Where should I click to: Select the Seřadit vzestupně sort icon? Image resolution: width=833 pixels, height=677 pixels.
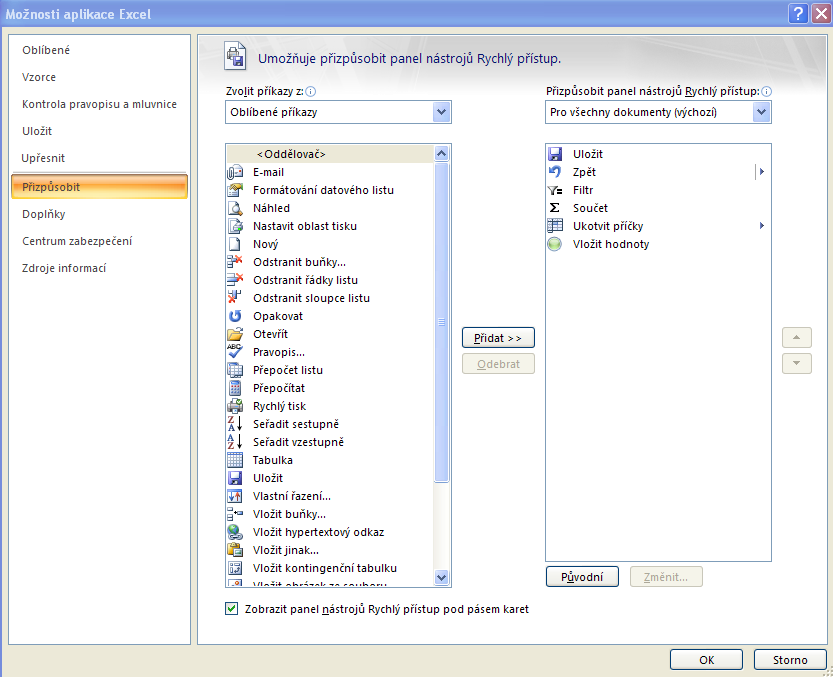(235, 442)
